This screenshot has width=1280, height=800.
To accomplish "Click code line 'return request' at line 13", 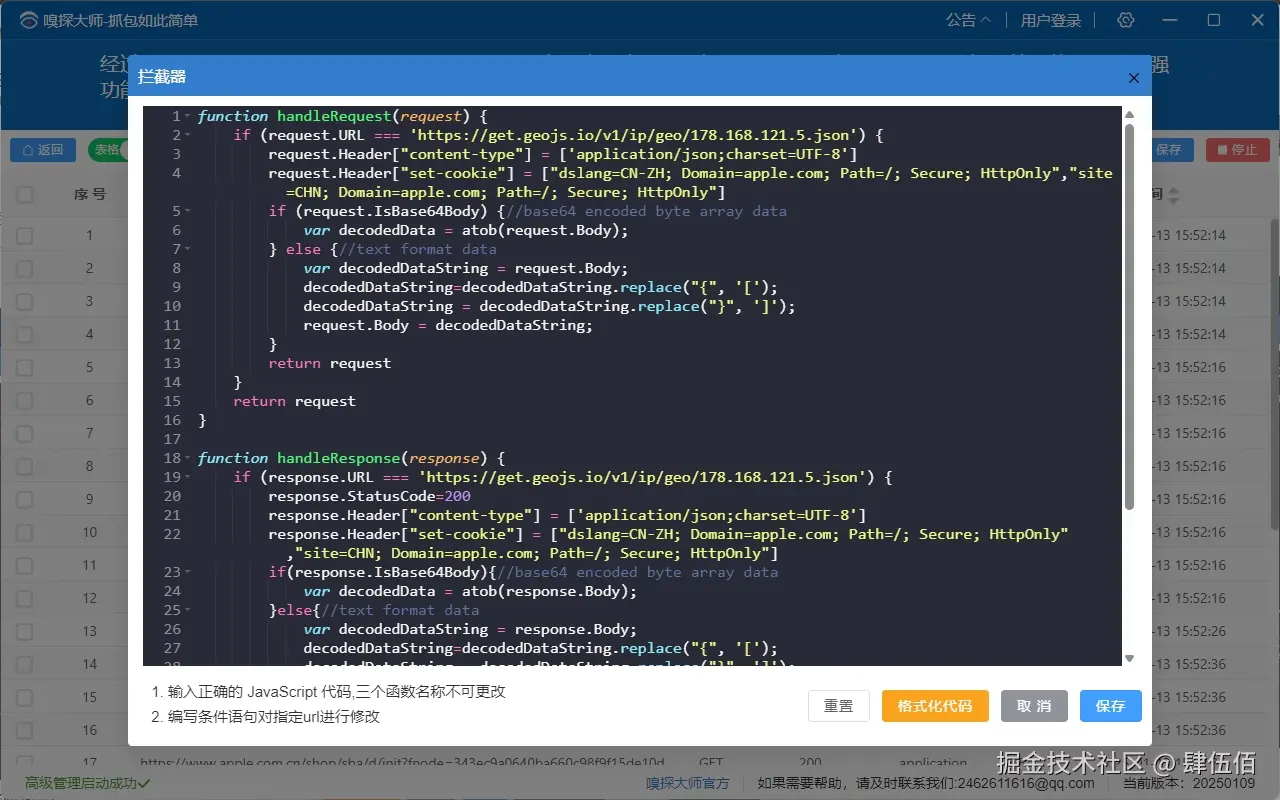I will click(x=329, y=363).
